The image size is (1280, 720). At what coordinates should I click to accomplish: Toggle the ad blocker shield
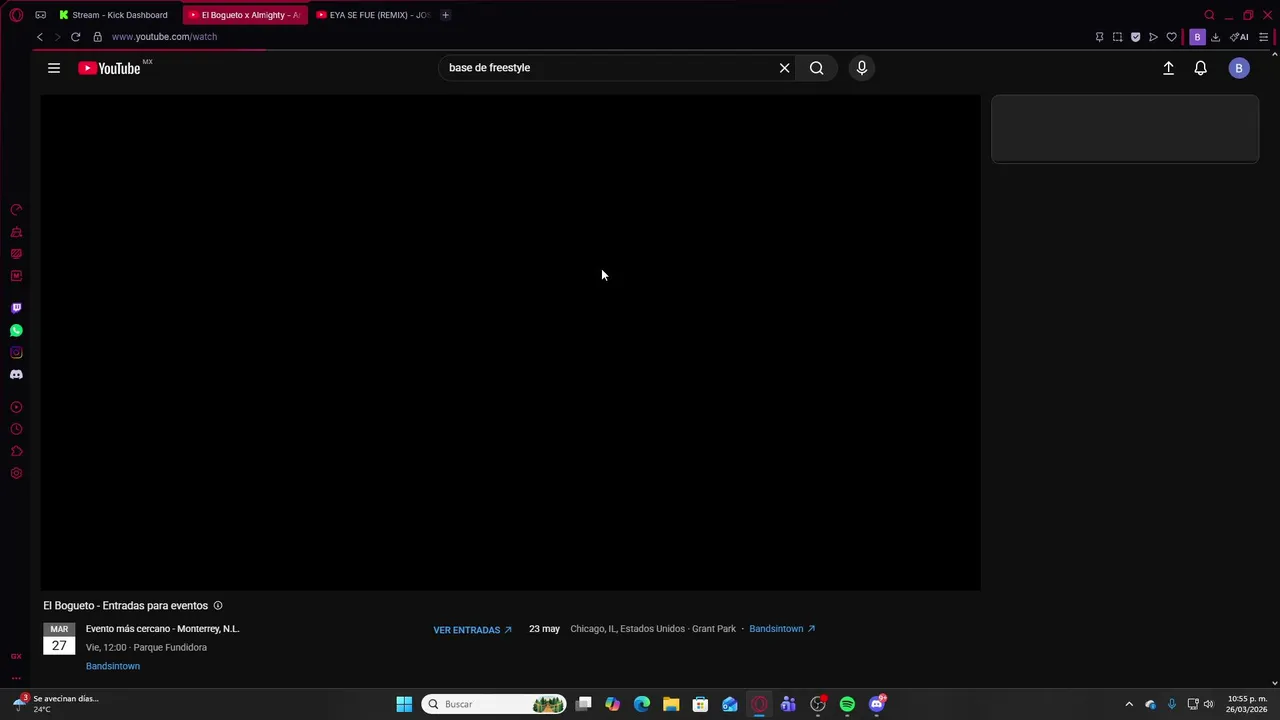tap(1135, 37)
